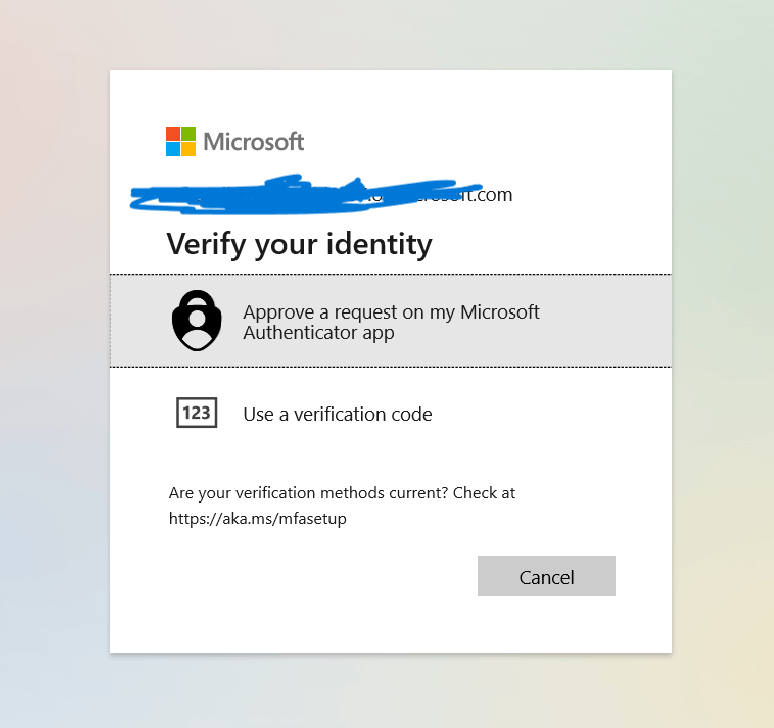This screenshot has height=728, width=774.
Task: Click the Microsoft Authenticator lock icon
Action: click(196, 320)
